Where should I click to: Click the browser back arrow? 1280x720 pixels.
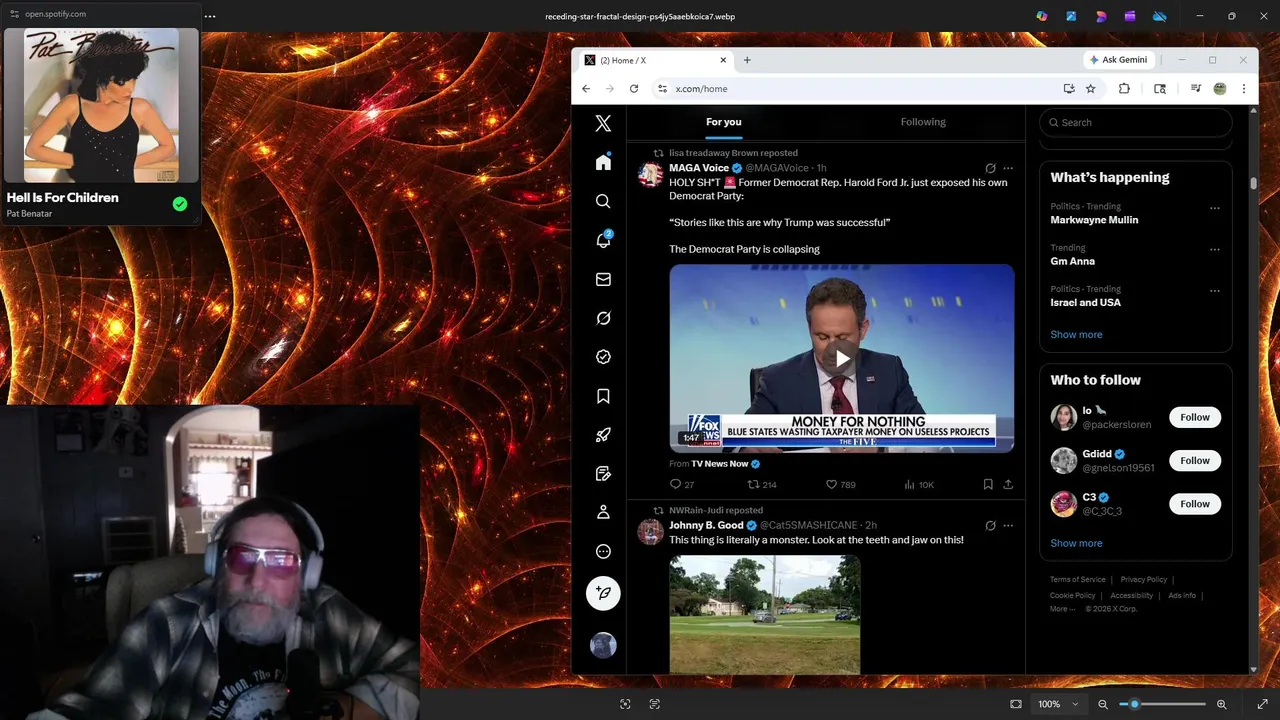pos(586,89)
